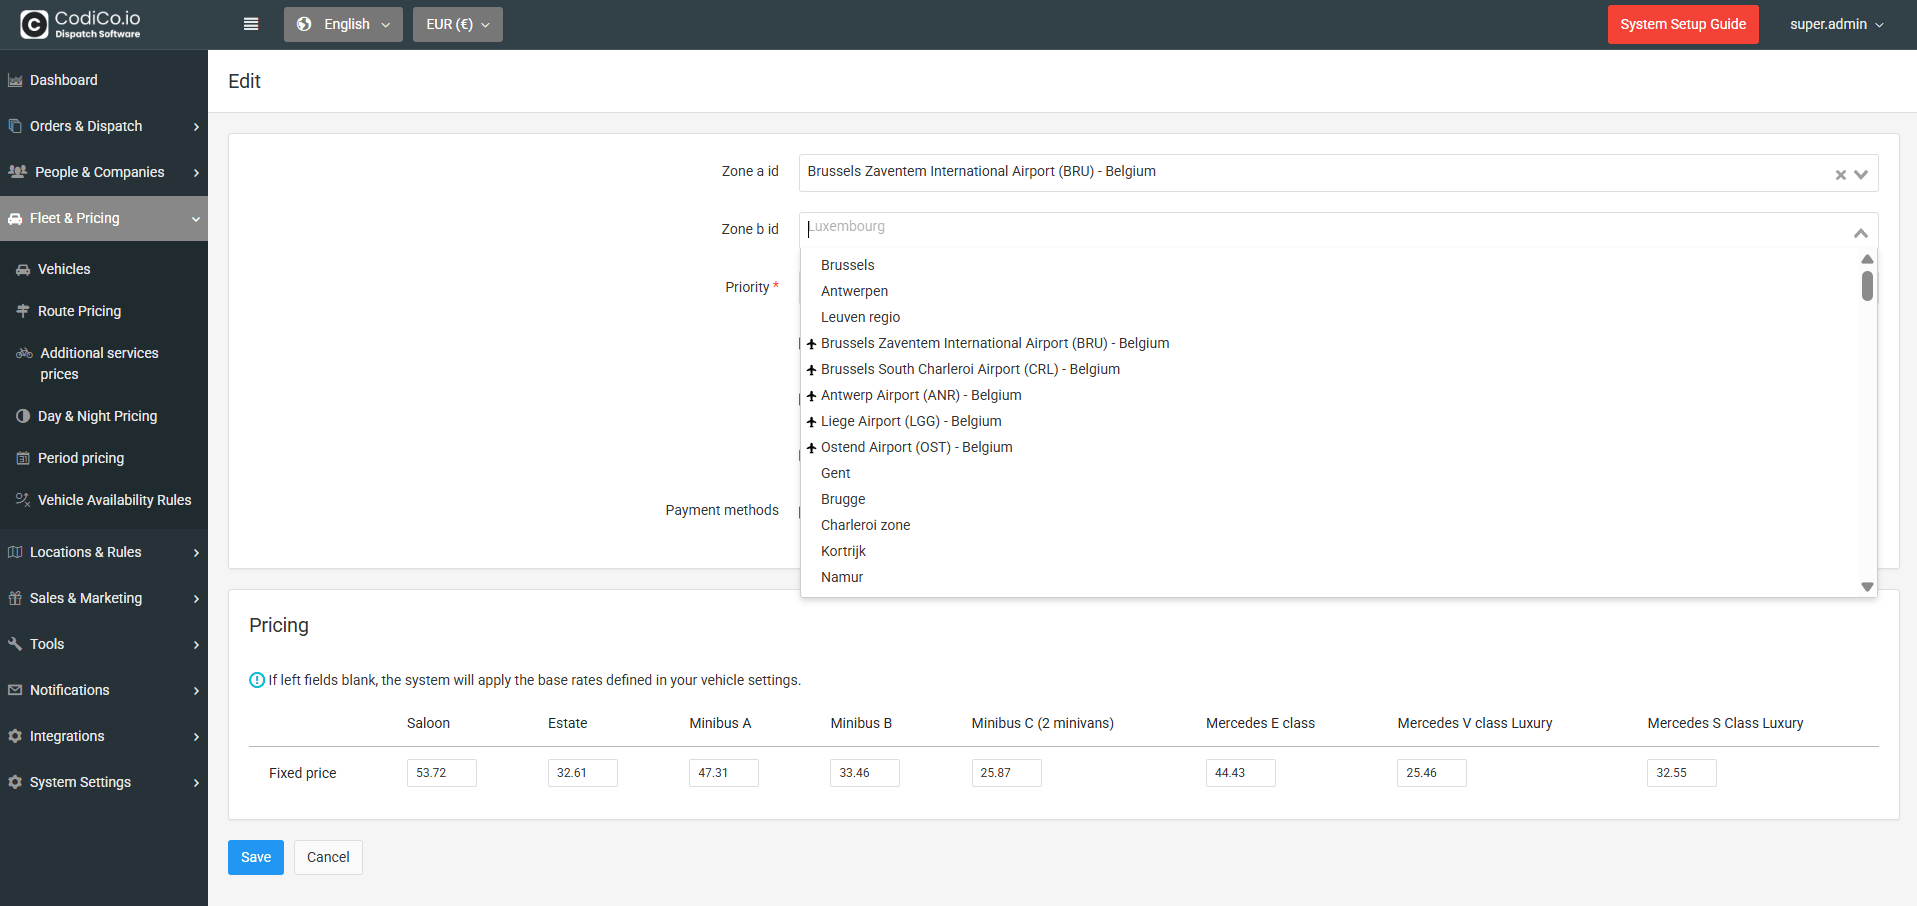Open Vehicle Availability Rules
This screenshot has width=1917, height=906.
click(114, 500)
